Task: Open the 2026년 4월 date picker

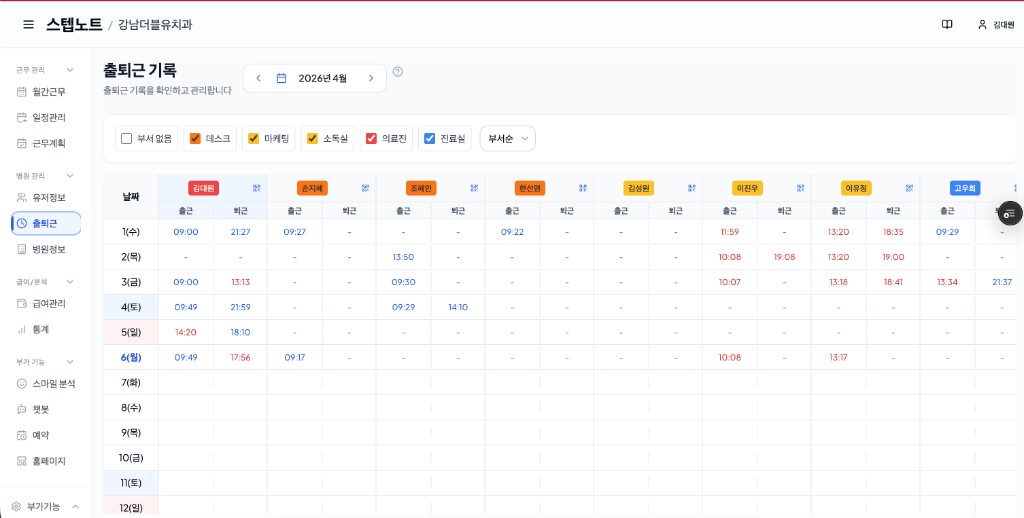Action: [315, 78]
